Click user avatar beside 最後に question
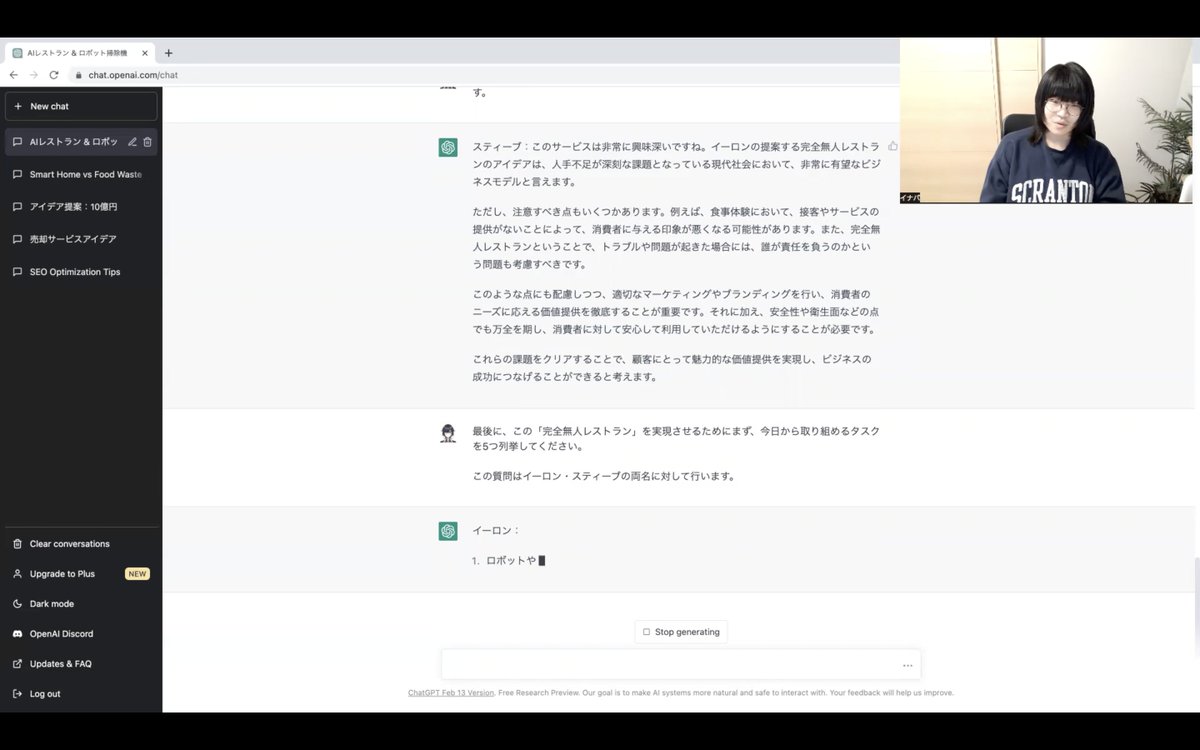 [448, 433]
